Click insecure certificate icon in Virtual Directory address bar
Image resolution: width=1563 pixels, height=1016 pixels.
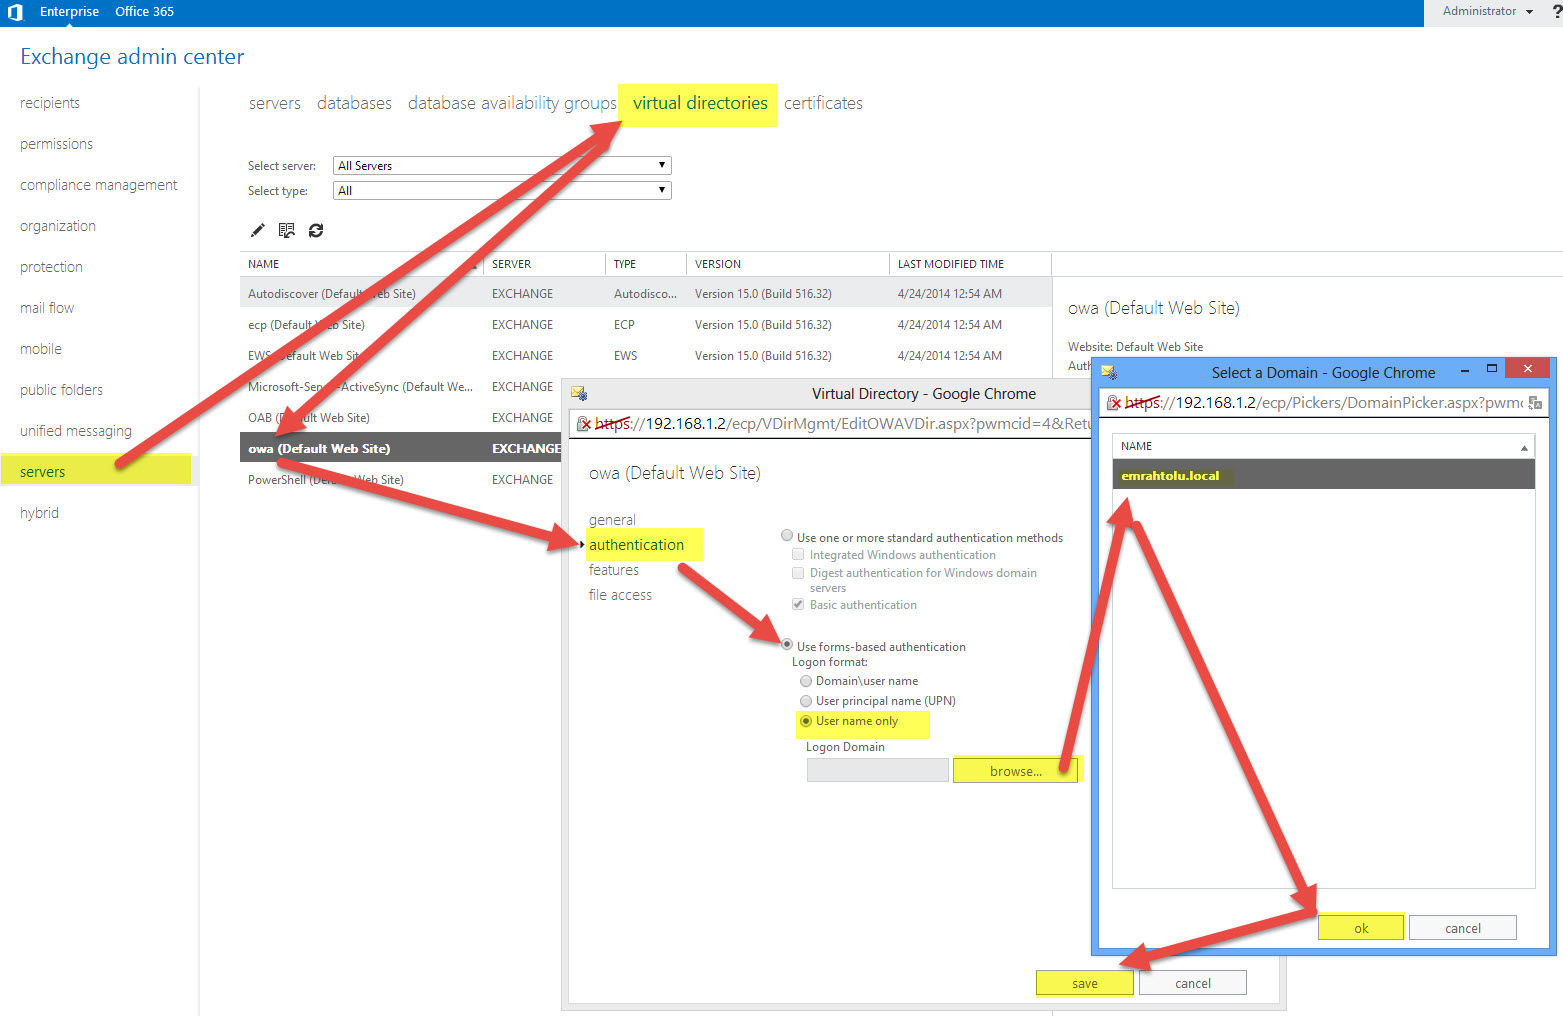(584, 424)
